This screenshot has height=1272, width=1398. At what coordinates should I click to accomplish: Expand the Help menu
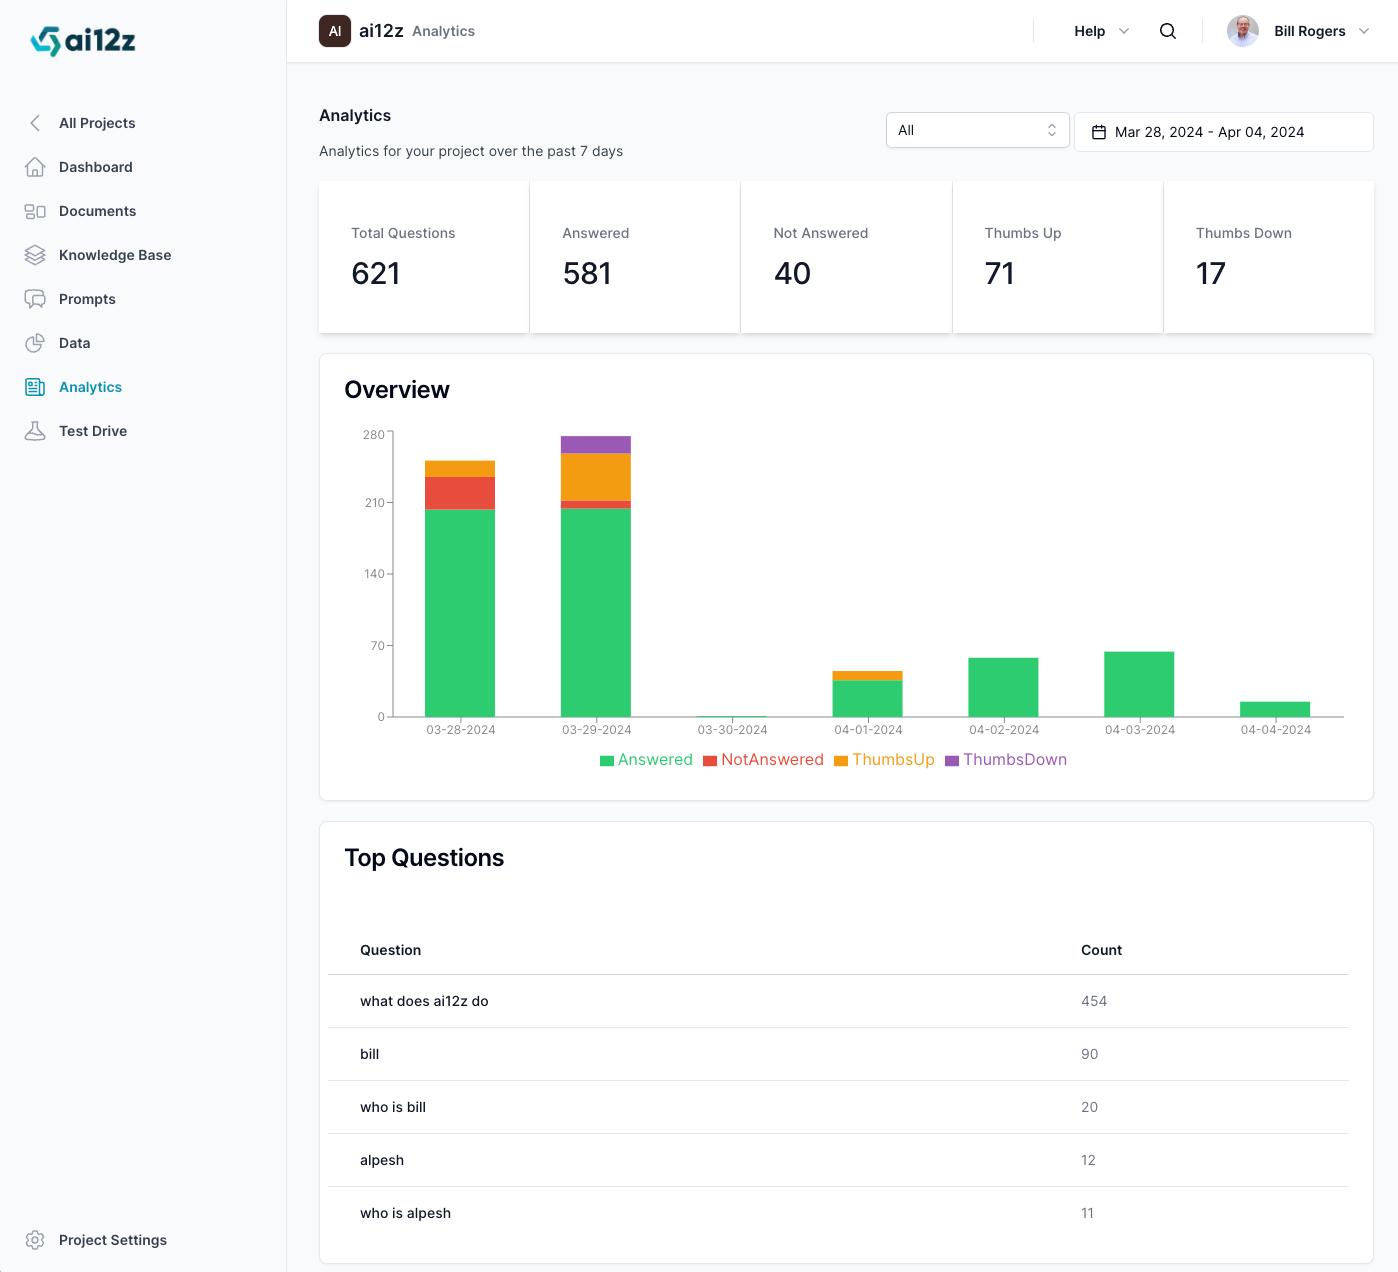point(1101,31)
